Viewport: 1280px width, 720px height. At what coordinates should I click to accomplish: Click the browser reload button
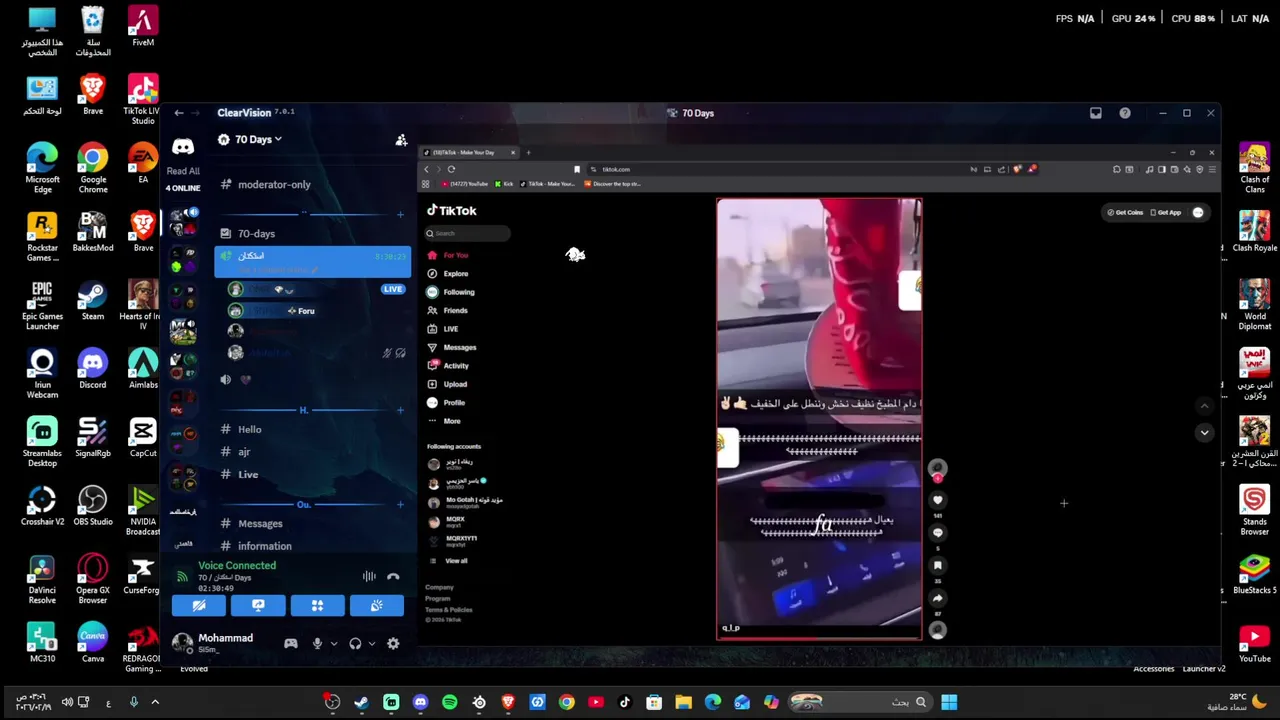coord(451,169)
